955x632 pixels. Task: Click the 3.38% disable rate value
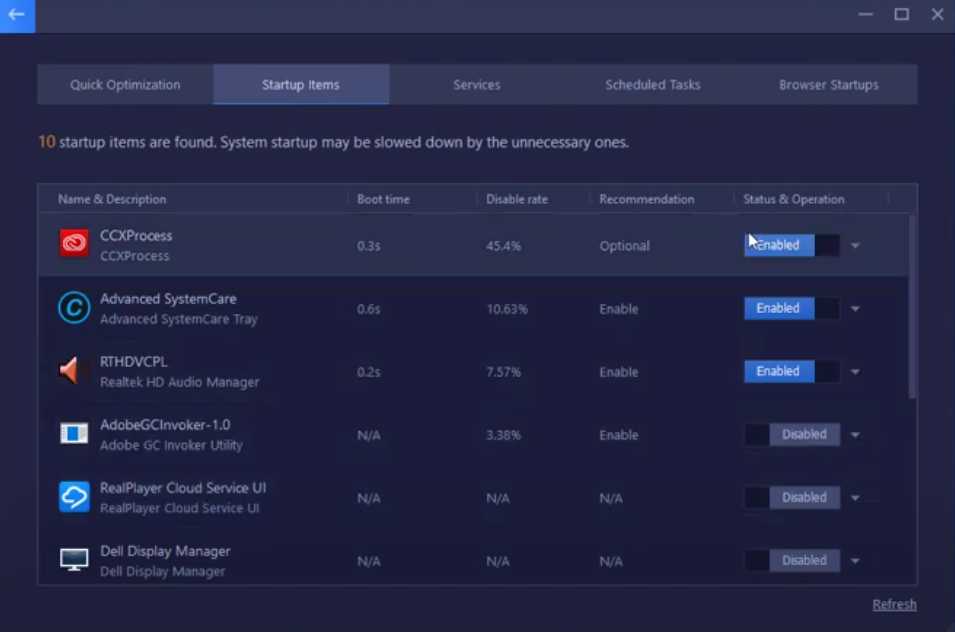click(503, 435)
